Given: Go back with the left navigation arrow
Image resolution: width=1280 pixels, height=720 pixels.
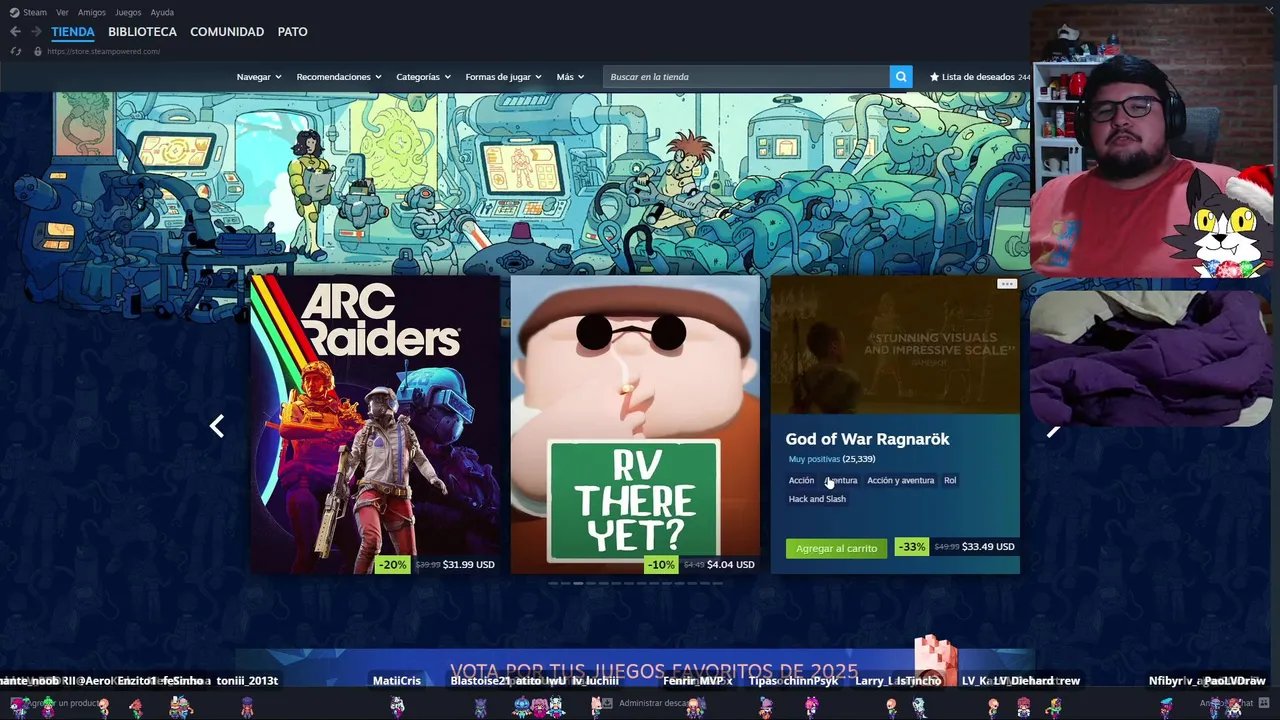Looking at the screenshot, I should point(15,32).
